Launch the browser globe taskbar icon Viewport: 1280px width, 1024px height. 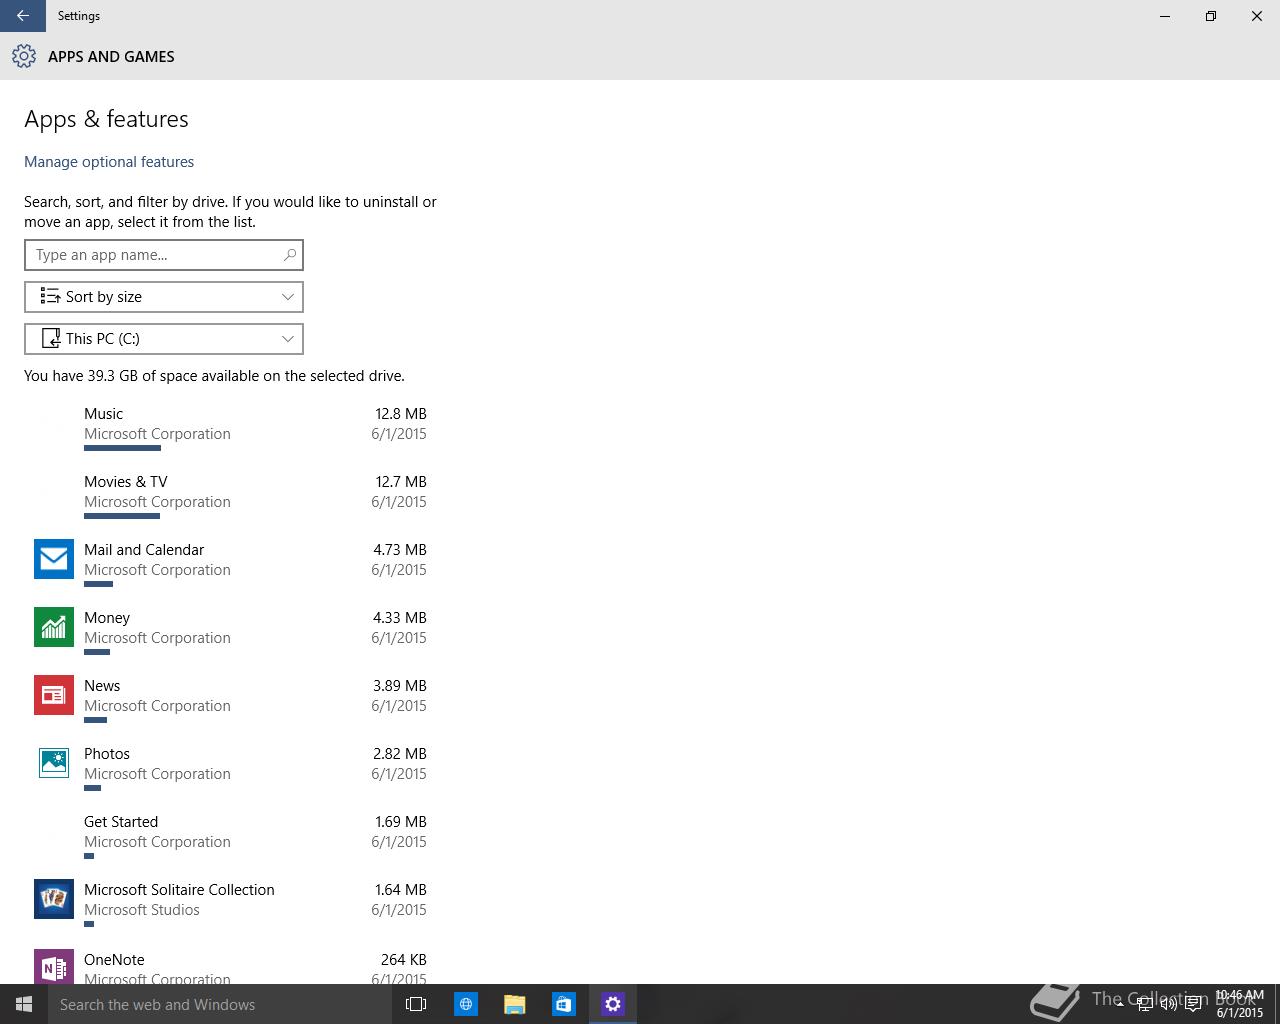click(x=466, y=1004)
